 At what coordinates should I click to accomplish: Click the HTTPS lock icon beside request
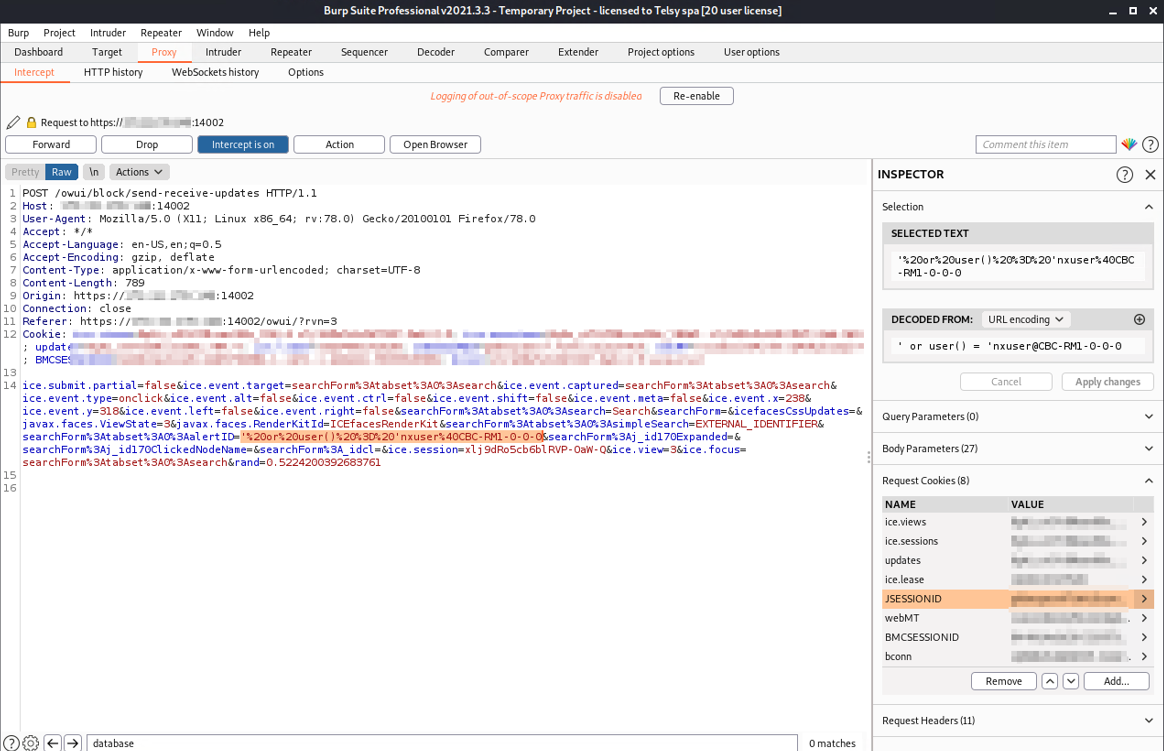pos(31,122)
